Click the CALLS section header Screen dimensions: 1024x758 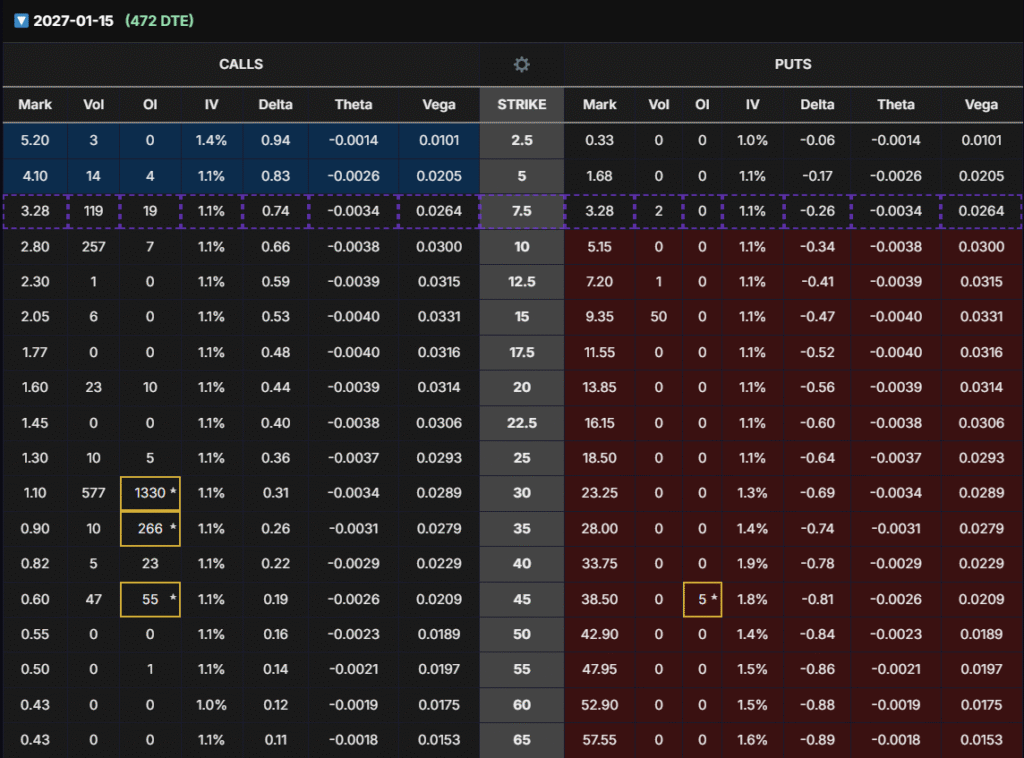(241, 64)
